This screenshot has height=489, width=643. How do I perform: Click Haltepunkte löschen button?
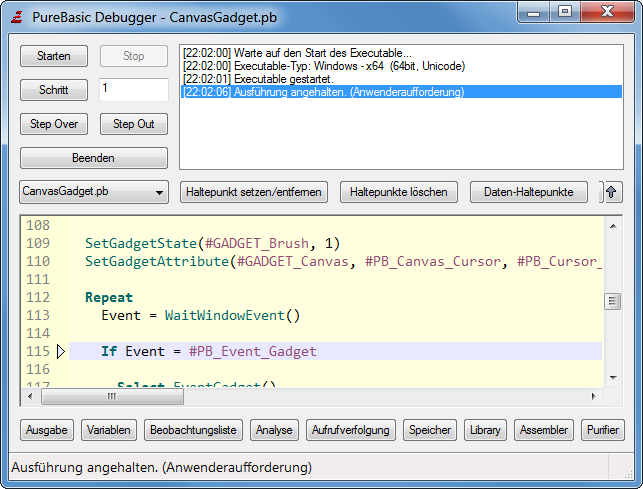[399, 192]
